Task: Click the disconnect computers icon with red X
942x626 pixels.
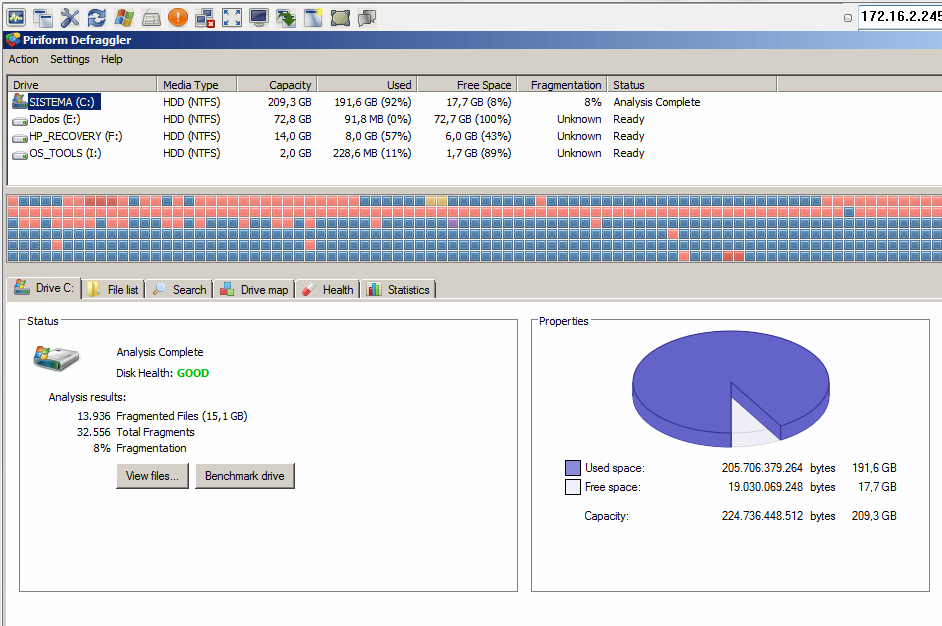Action: tap(205, 17)
